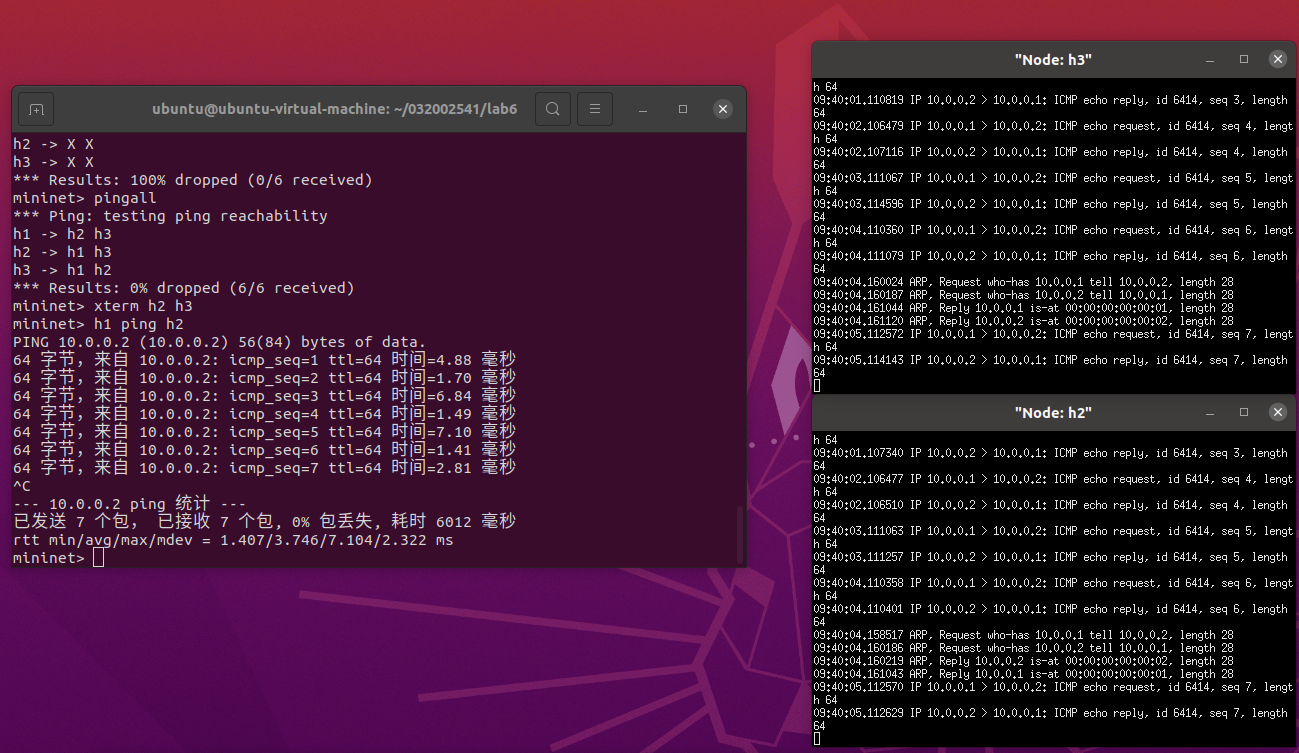The height and width of the screenshot is (753, 1299).
Task: In Node: h3, click the 09:40:01.110819 echo reply line
Action: tap(1050, 100)
